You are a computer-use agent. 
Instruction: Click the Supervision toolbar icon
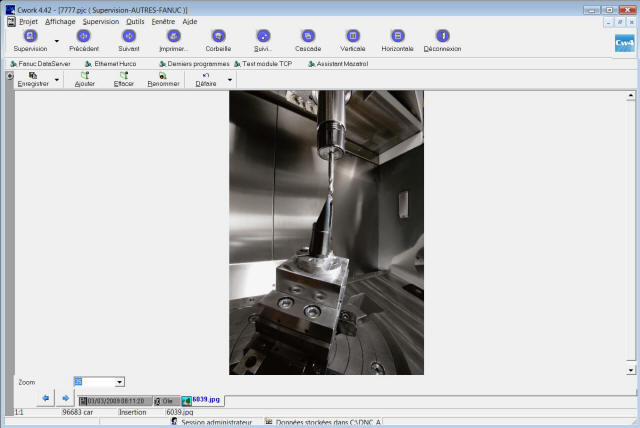point(30,36)
